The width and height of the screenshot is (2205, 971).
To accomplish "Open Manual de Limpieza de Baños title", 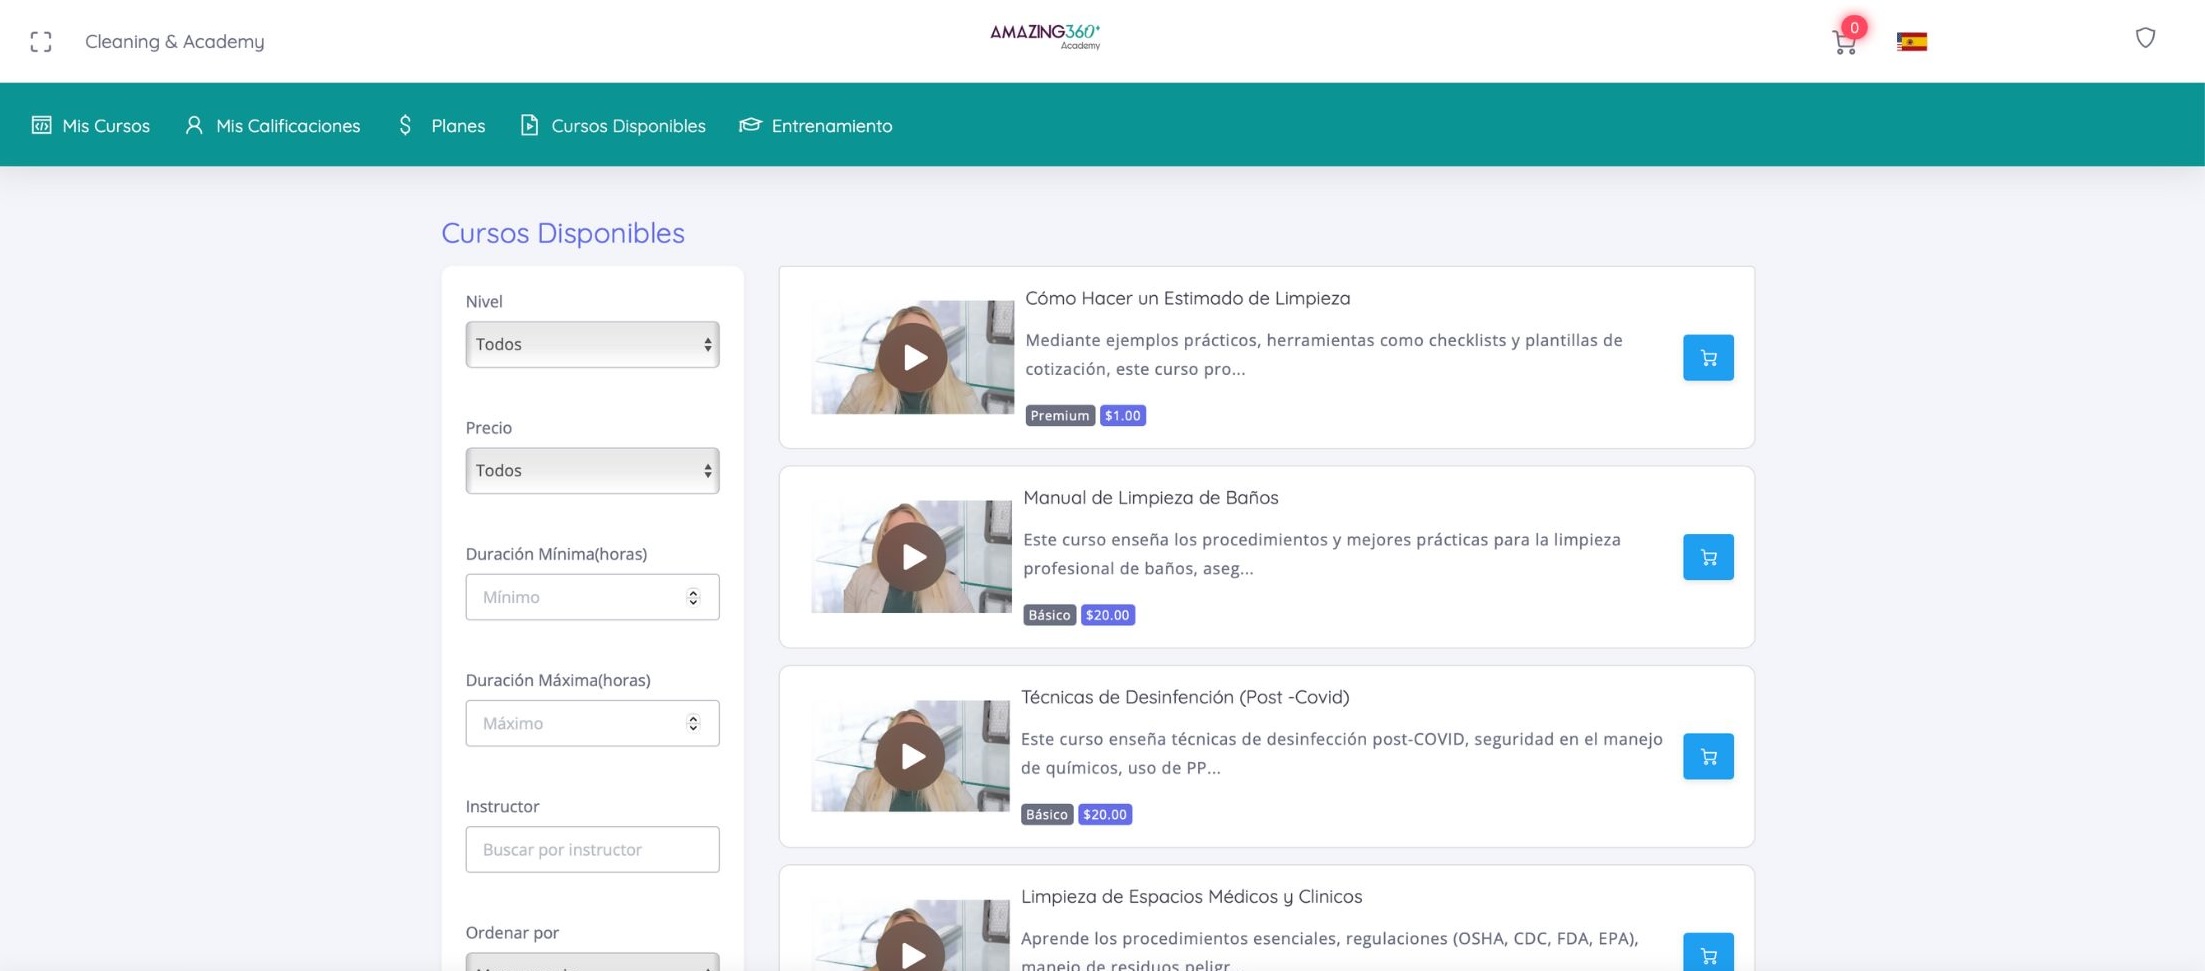I will [1150, 497].
